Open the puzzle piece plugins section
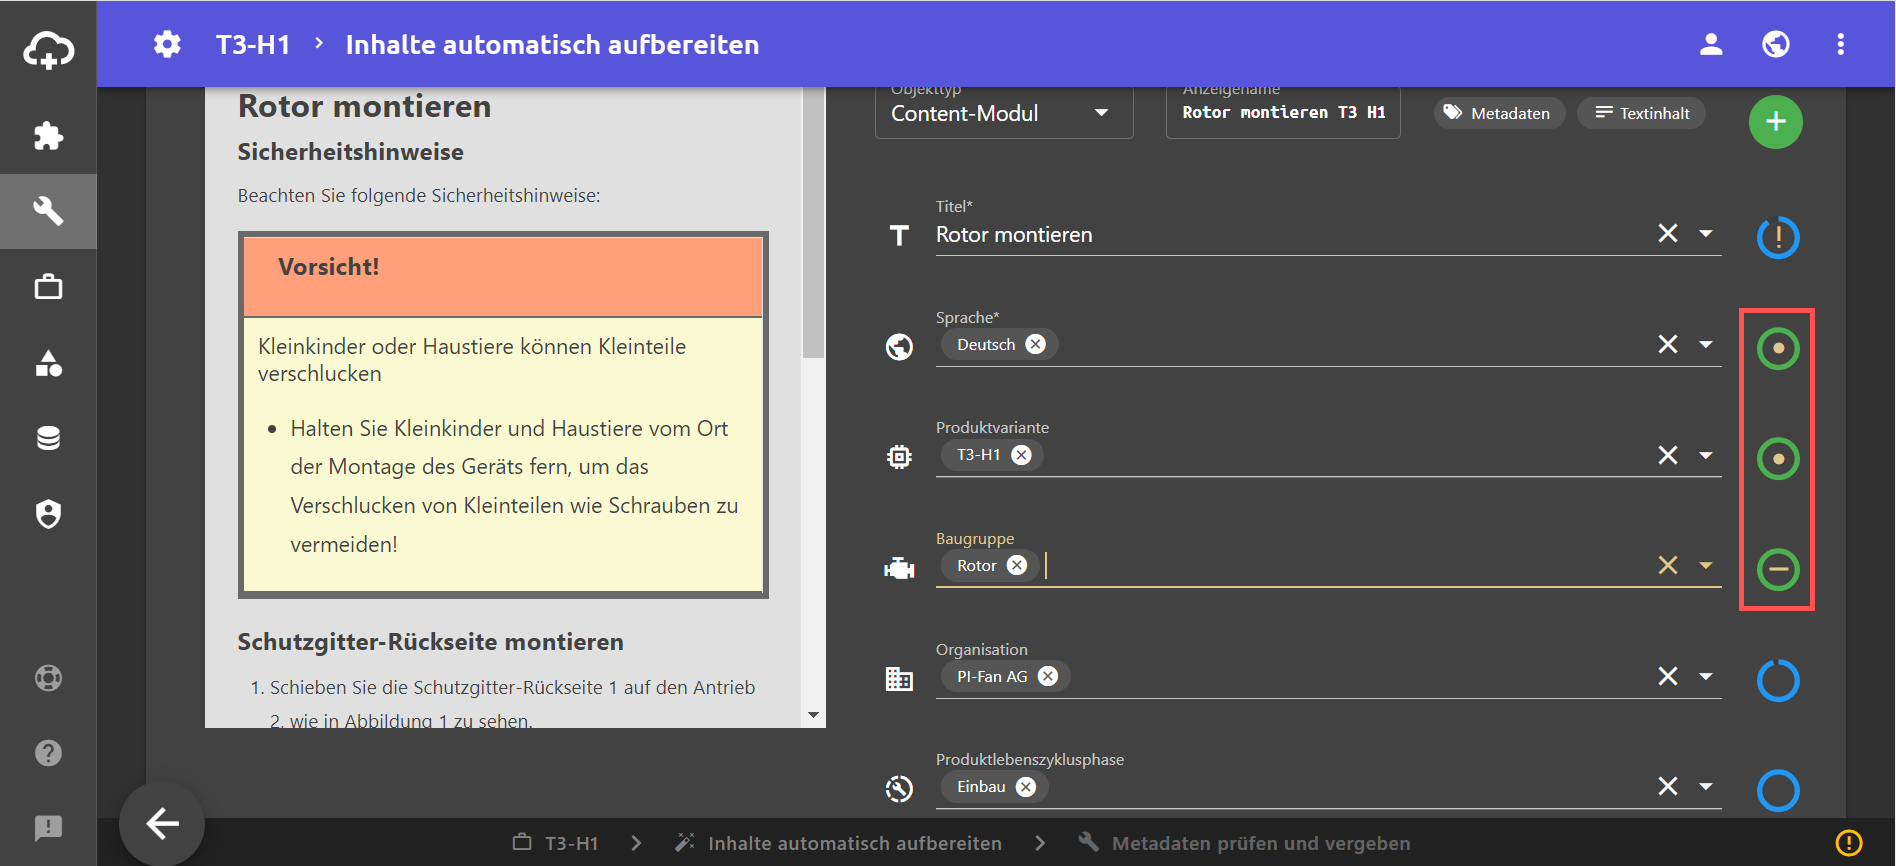This screenshot has height=866, width=1896. (x=48, y=136)
